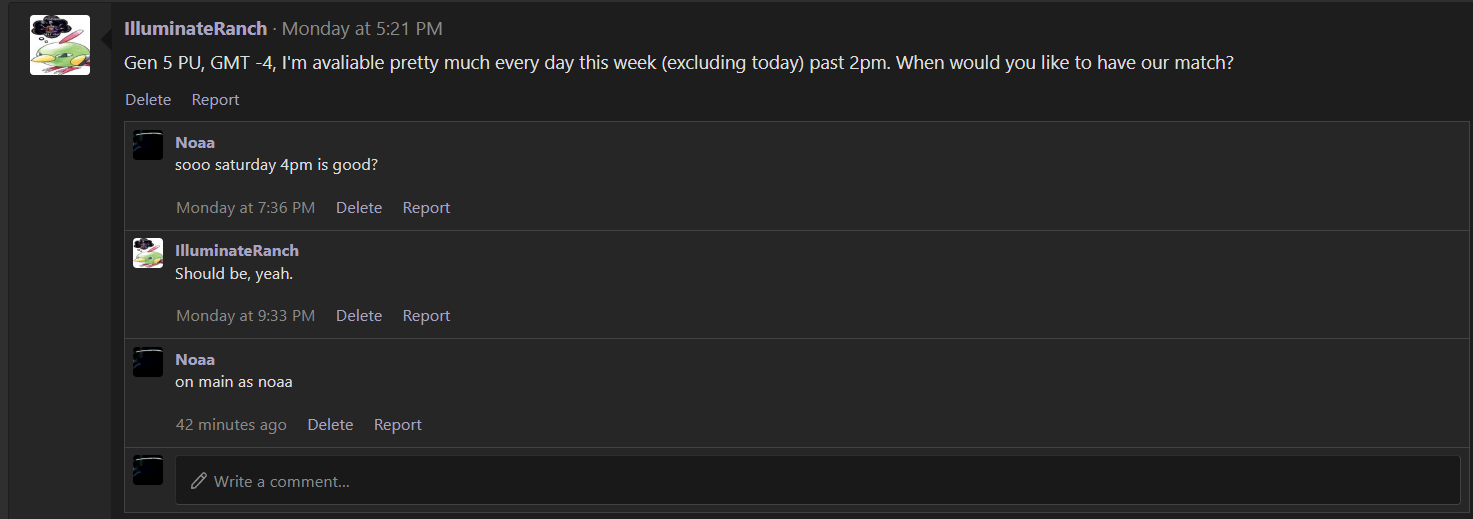
Task: Report the main Gen 5 PU post
Action: (215, 100)
